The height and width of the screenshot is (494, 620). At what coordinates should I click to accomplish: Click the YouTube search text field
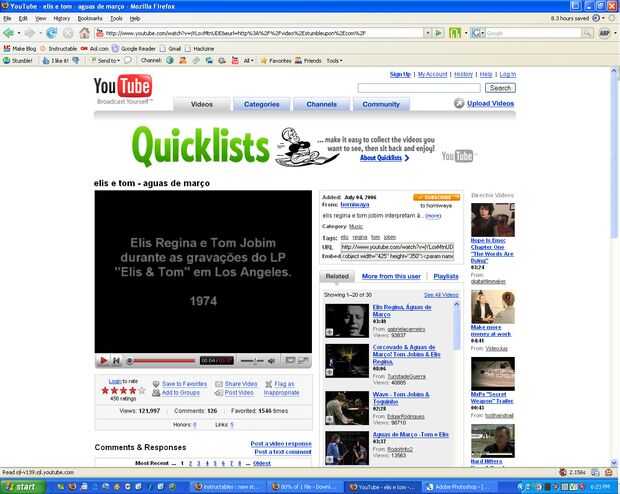[x=419, y=88]
